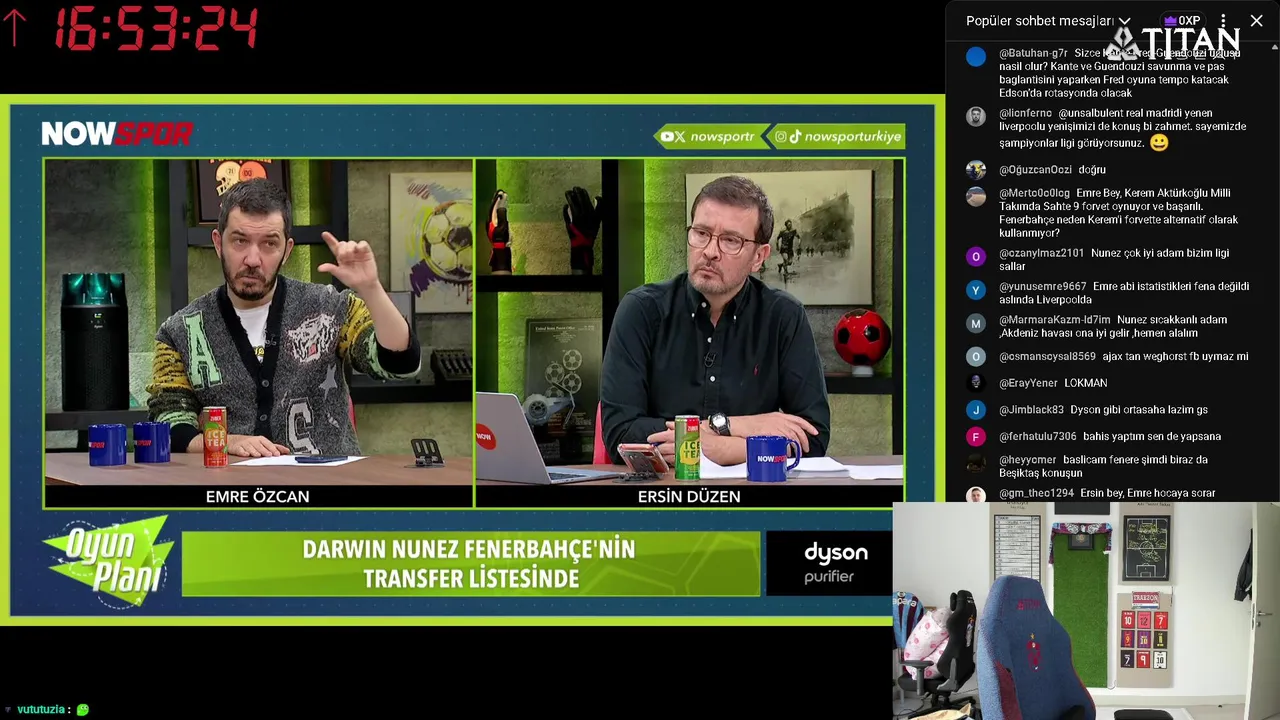This screenshot has width=1280, height=720.
Task: Click the pink 'F' avatar of @ferhatulu7306
Action: [976, 437]
